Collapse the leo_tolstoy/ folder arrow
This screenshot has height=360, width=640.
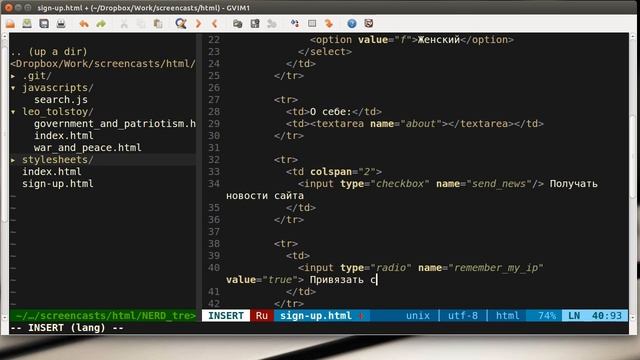click(13, 112)
